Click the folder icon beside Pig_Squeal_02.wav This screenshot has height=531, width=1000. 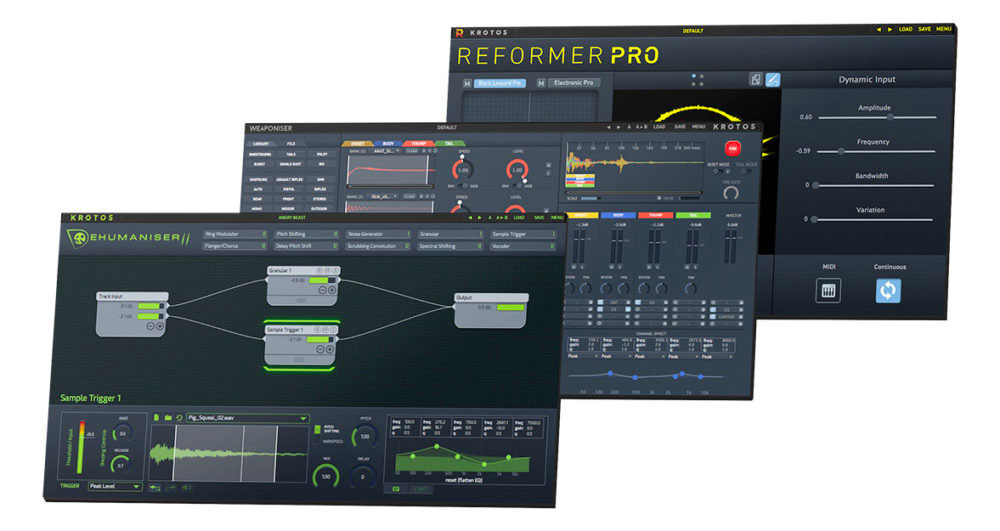[168, 418]
